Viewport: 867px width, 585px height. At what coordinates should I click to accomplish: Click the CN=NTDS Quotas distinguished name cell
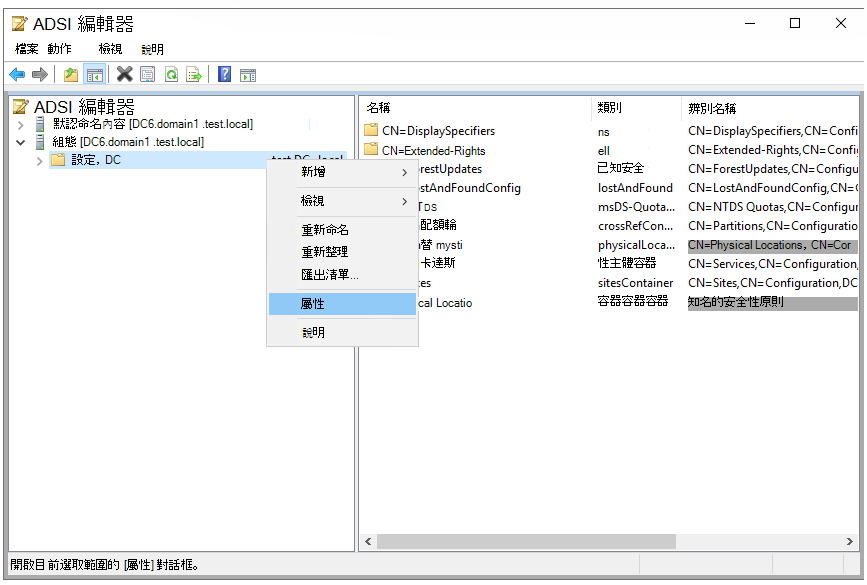[x=773, y=207]
